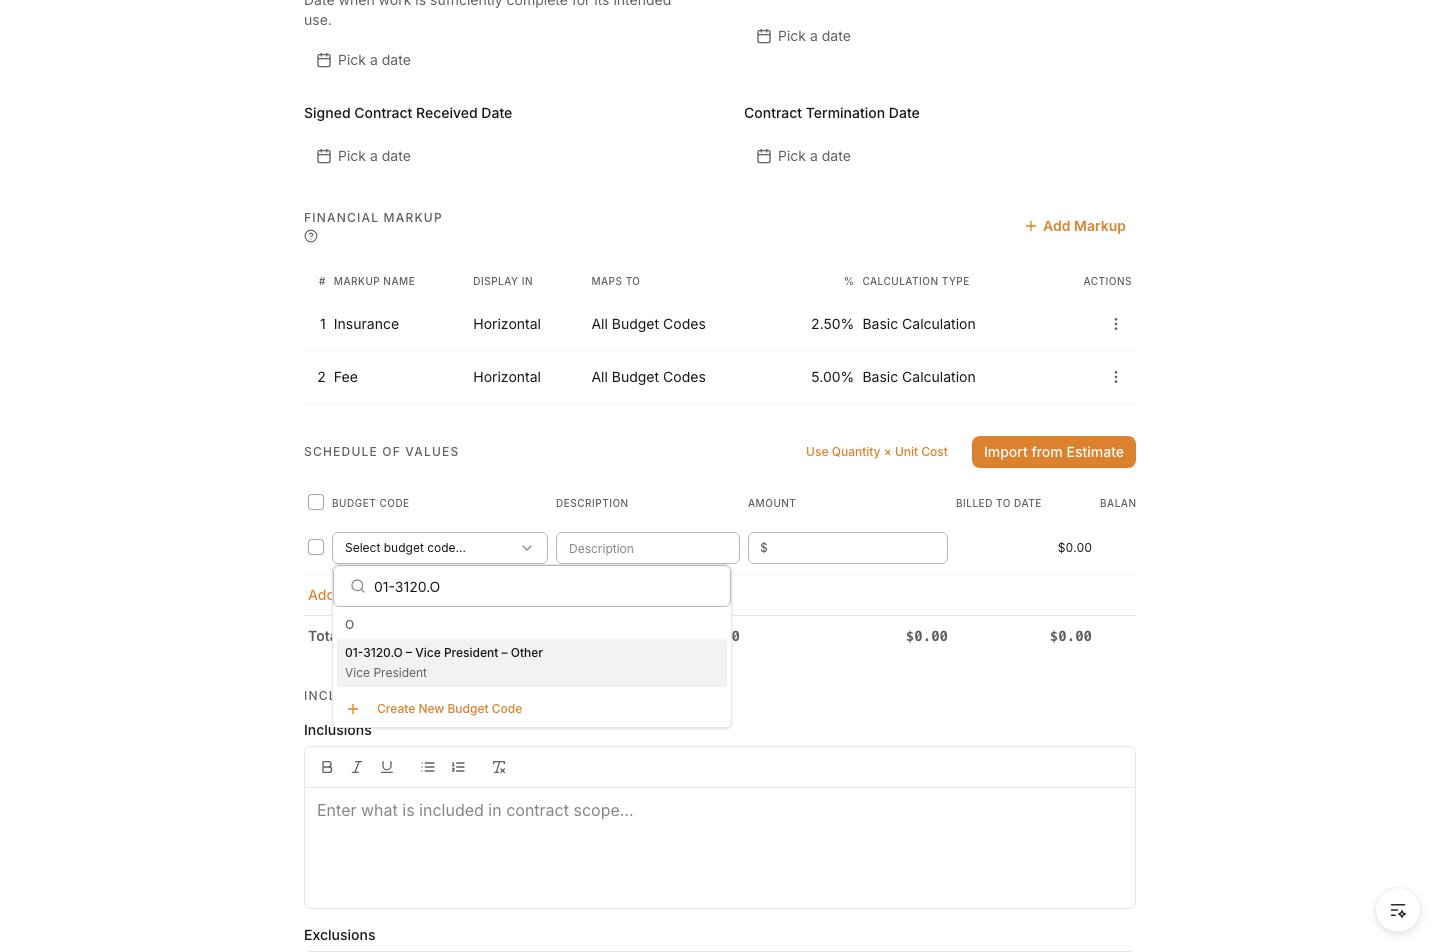Image resolution: width=1440 pixels, height=952 pixels.
Task: Select all schedule of values rows checkbox
Action: click(316, 502)
